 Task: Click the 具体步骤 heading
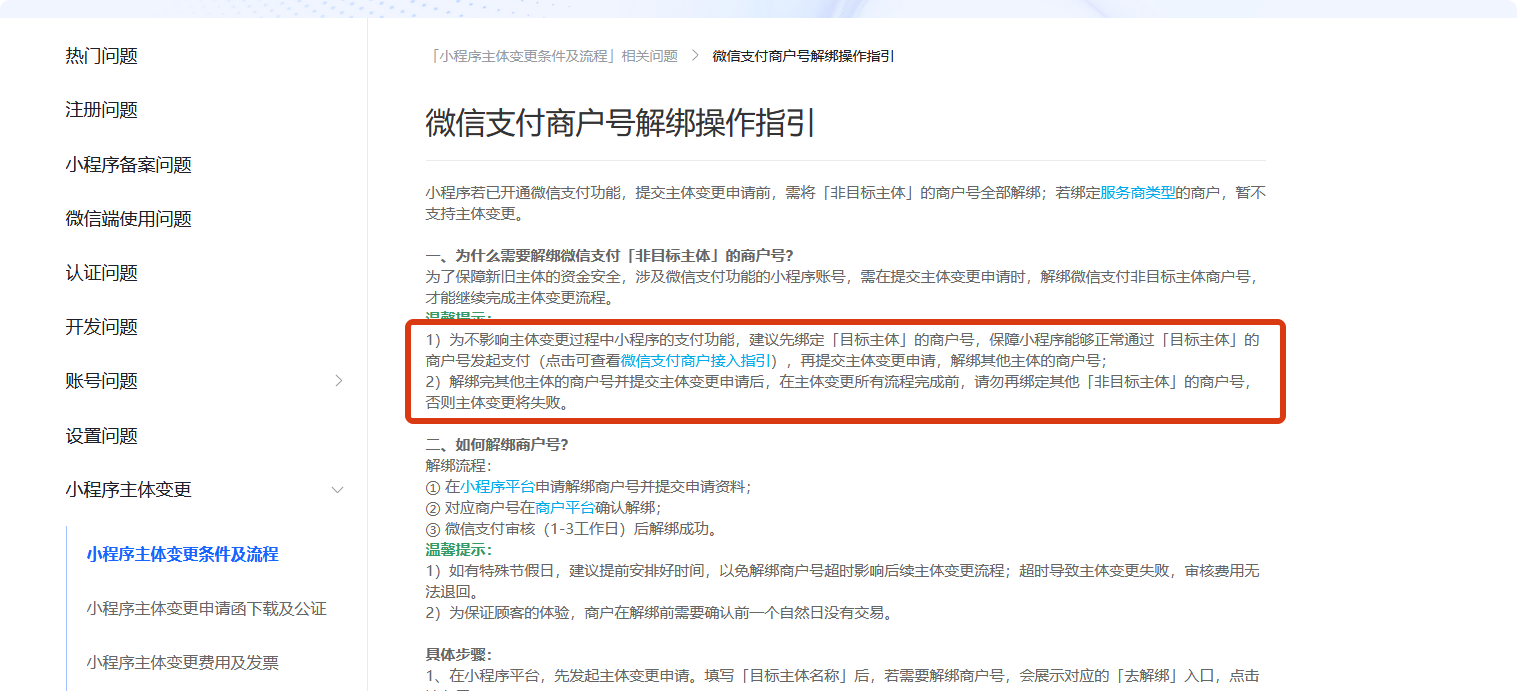point(459,655)
